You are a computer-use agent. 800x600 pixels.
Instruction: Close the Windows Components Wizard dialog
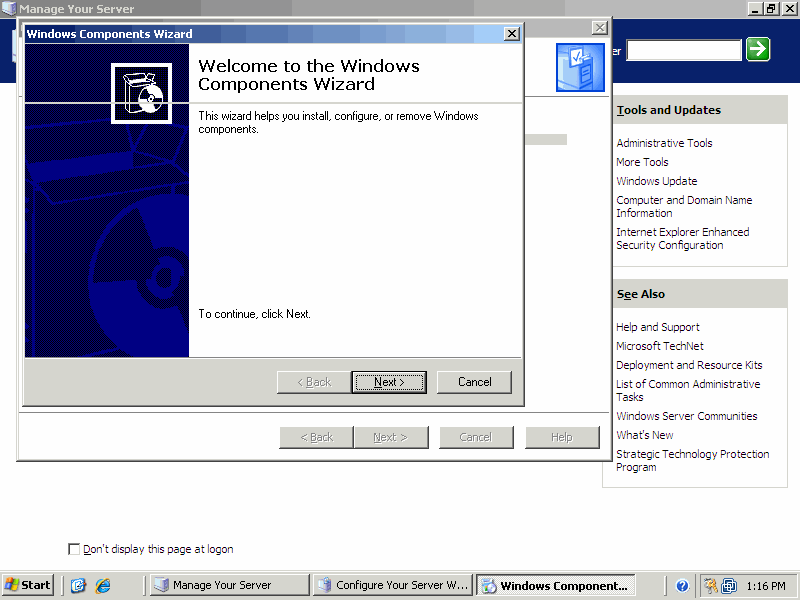tap(512, 34)
